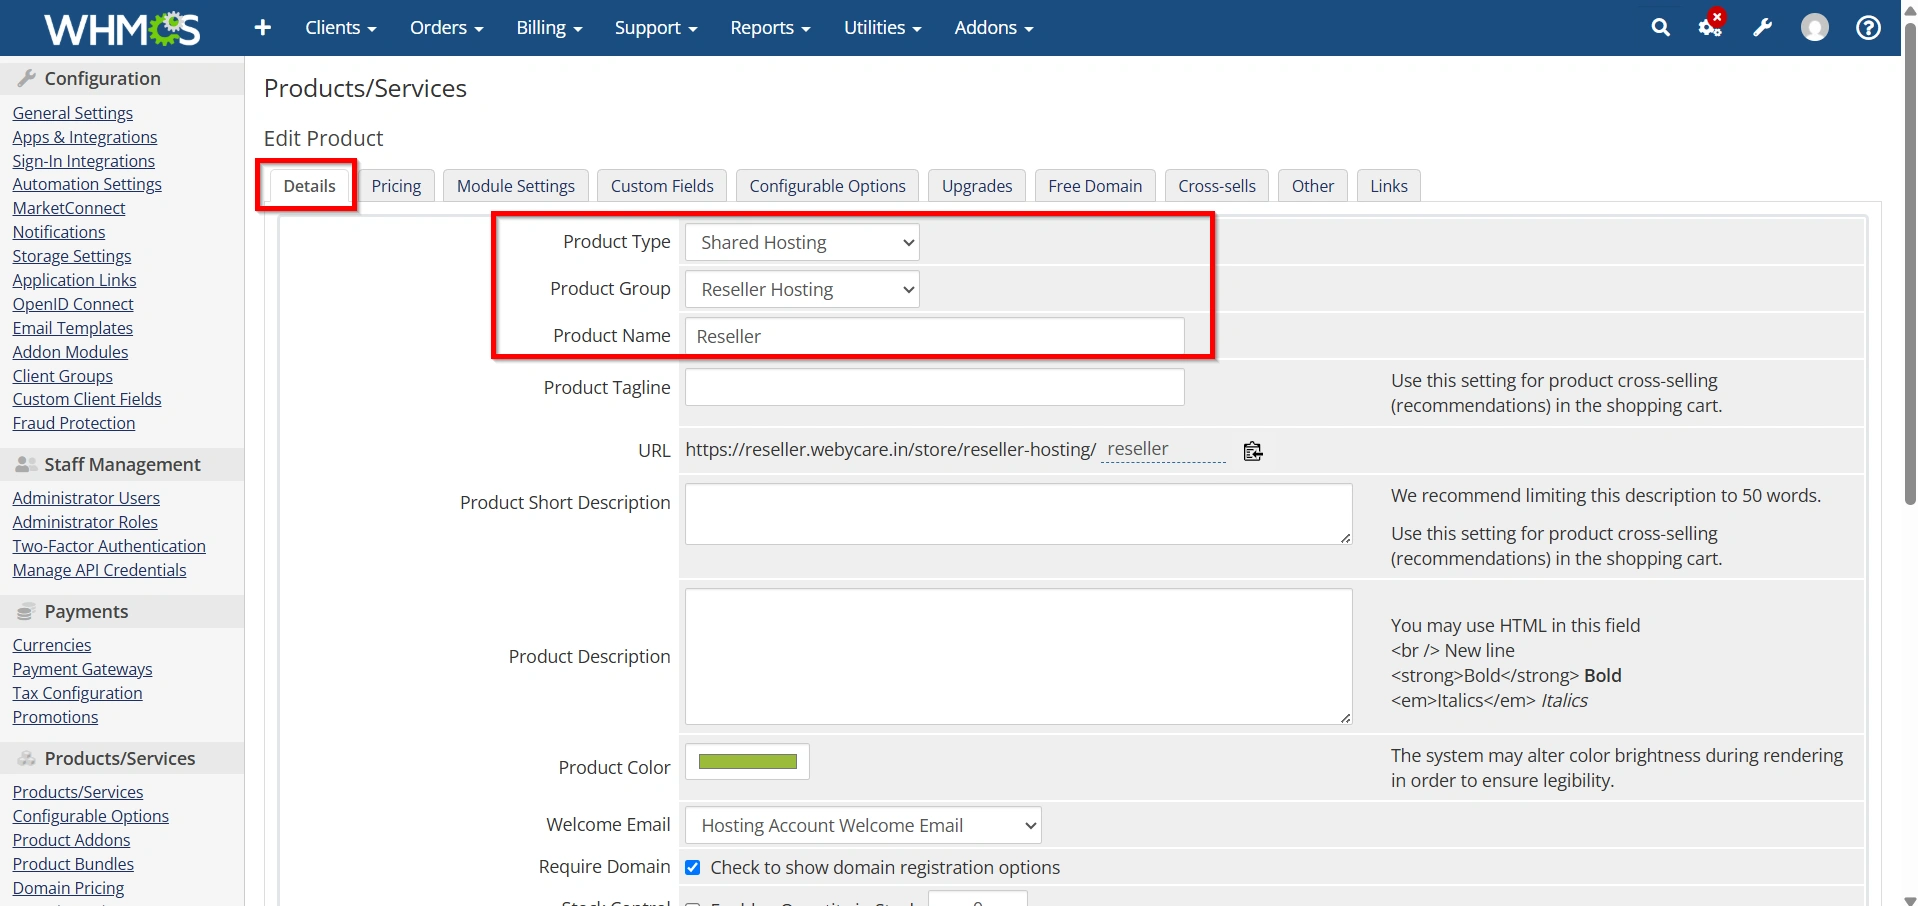Screen dimensions: 1918x906
Task: Open Fraud Protection link
Action: coord(74,423)
